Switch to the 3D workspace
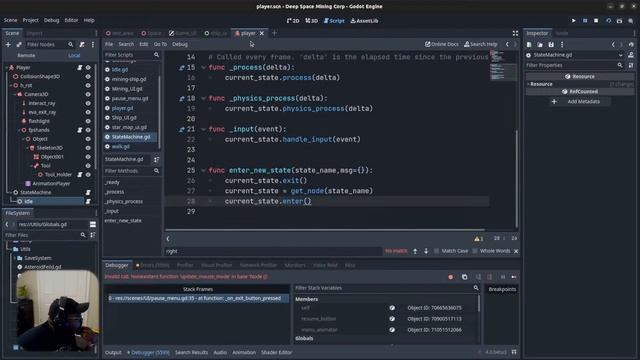Image resolution: width=640 pixels, height=360 pixels. click(311, 20)
